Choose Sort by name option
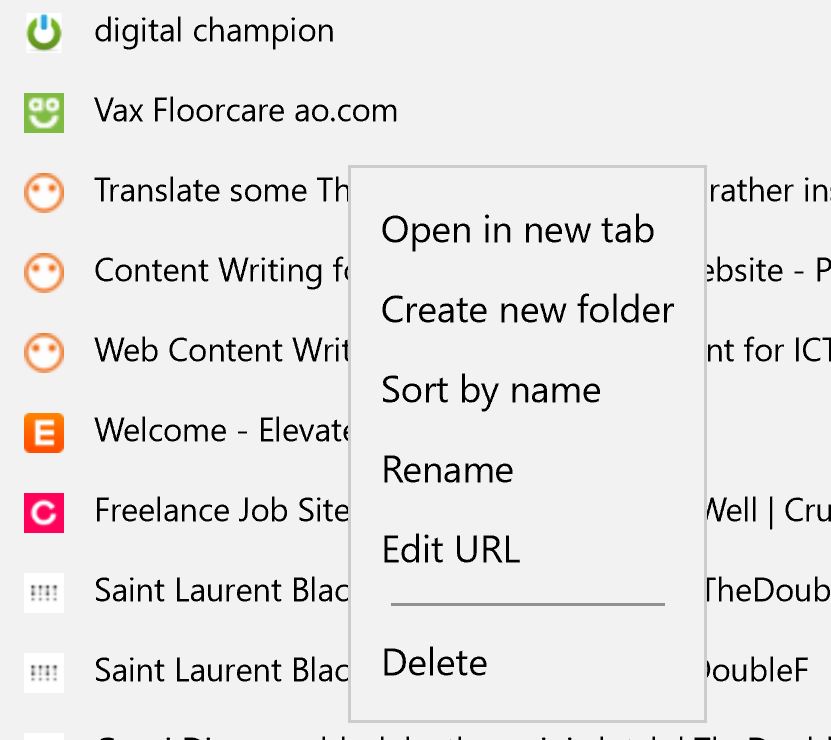This screenshot has width=831, height=740. [x=491, y=391]
